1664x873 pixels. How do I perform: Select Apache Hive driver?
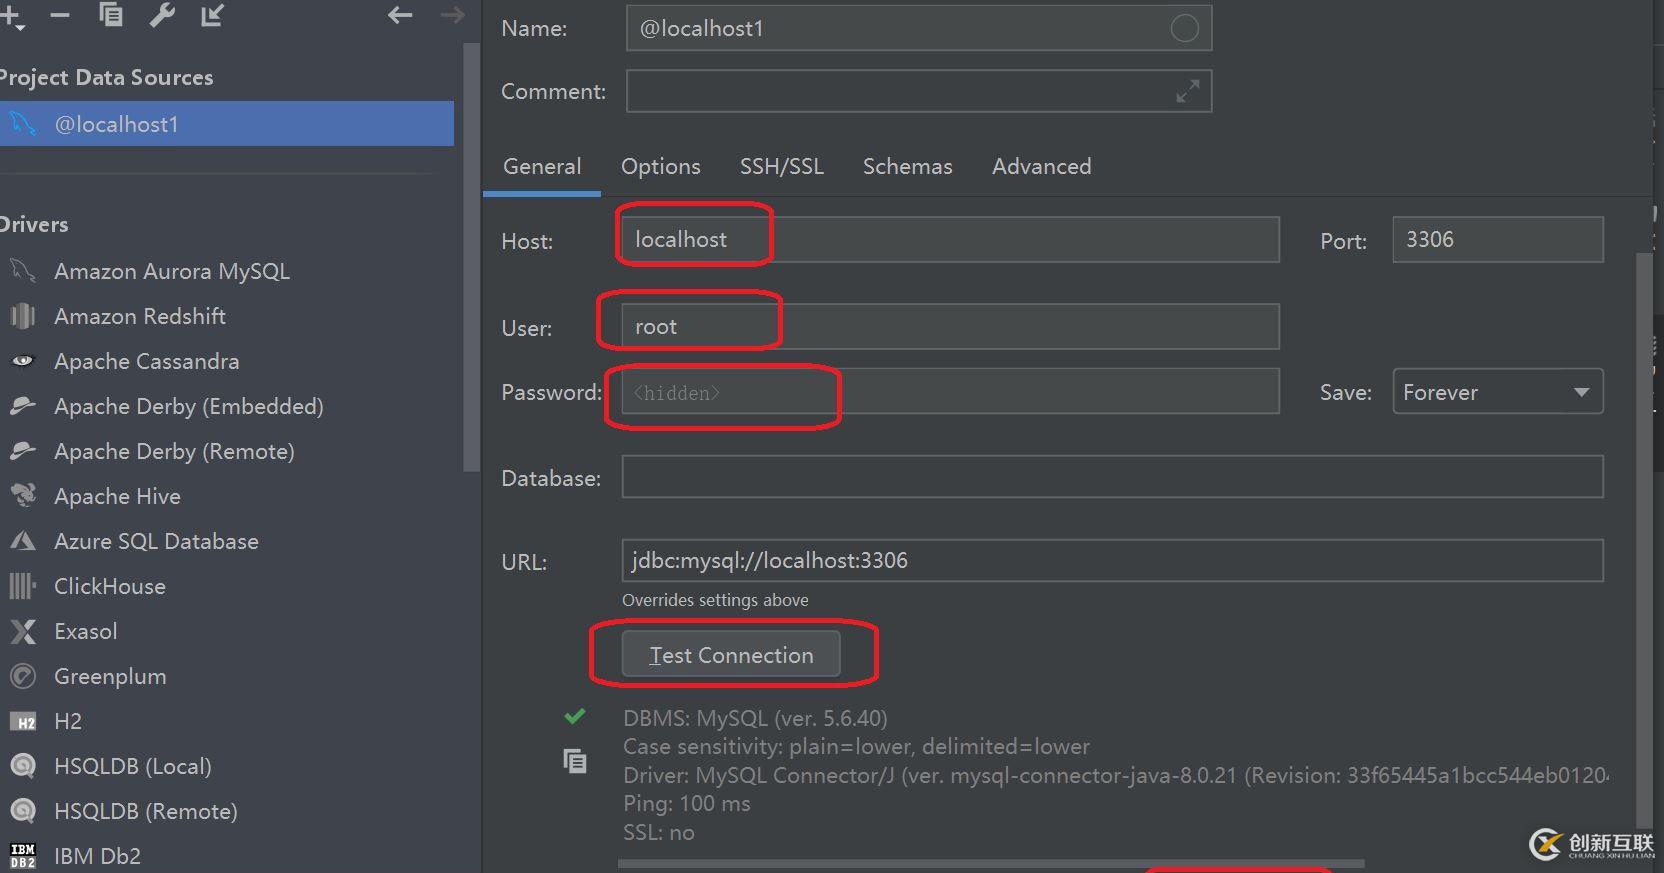(117, 496)
